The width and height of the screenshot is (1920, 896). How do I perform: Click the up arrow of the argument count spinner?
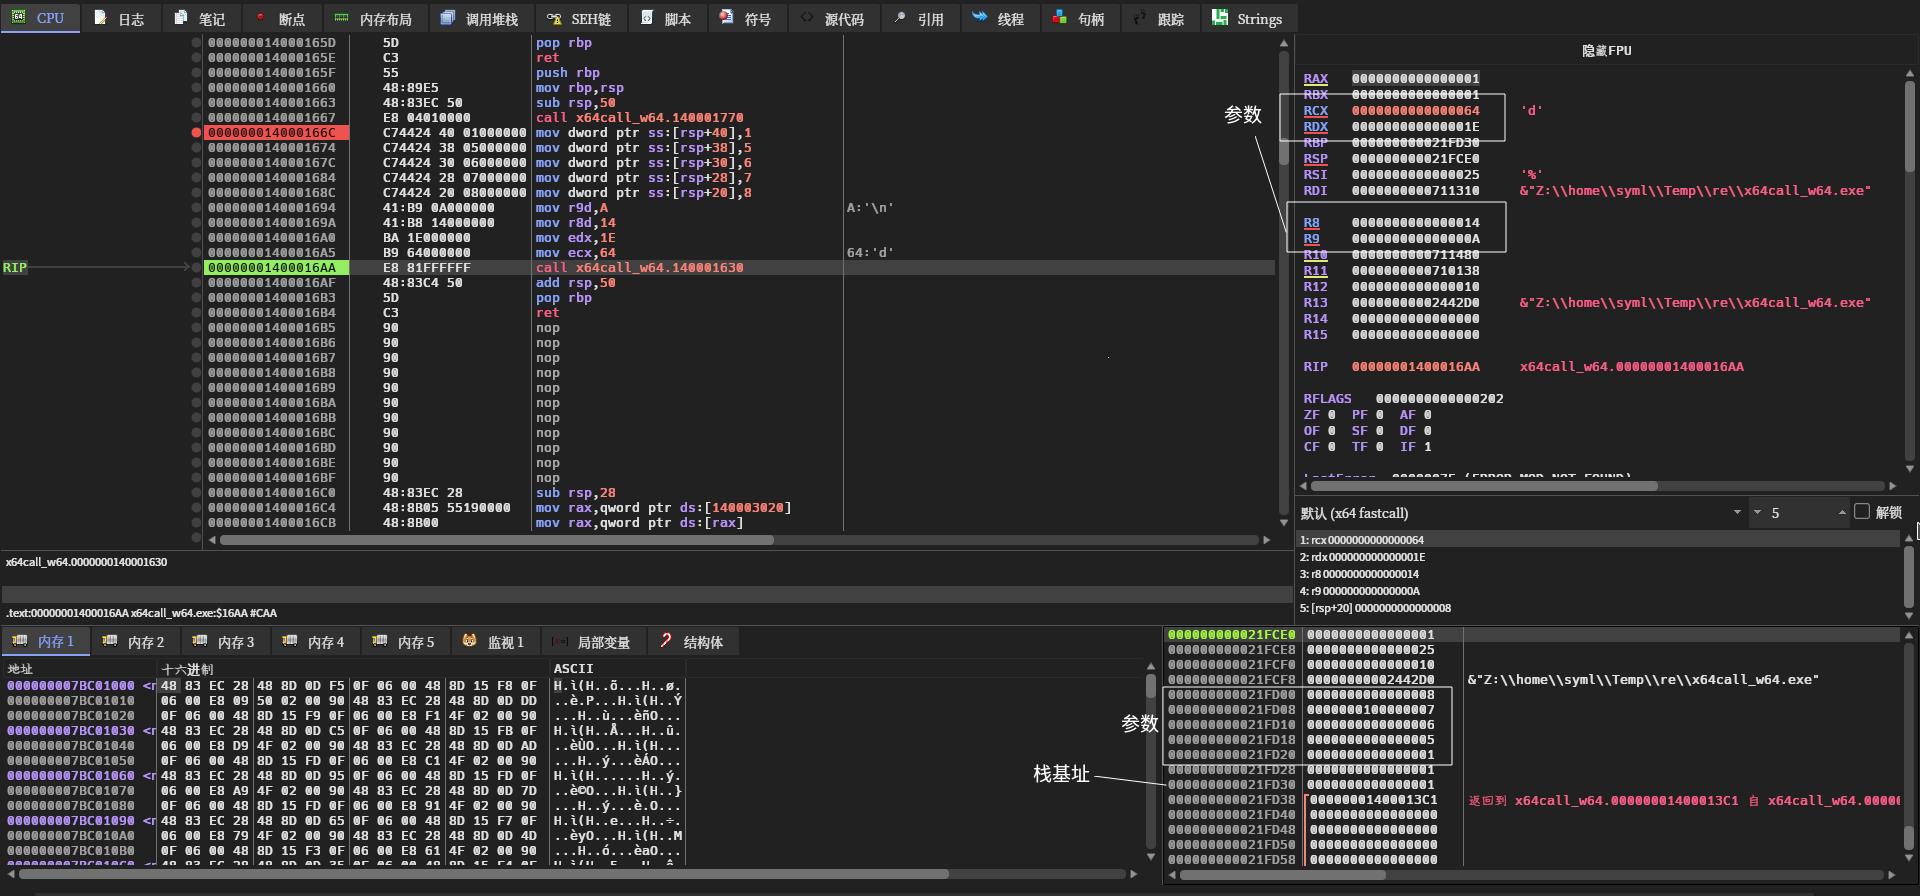click(1841, 510)
